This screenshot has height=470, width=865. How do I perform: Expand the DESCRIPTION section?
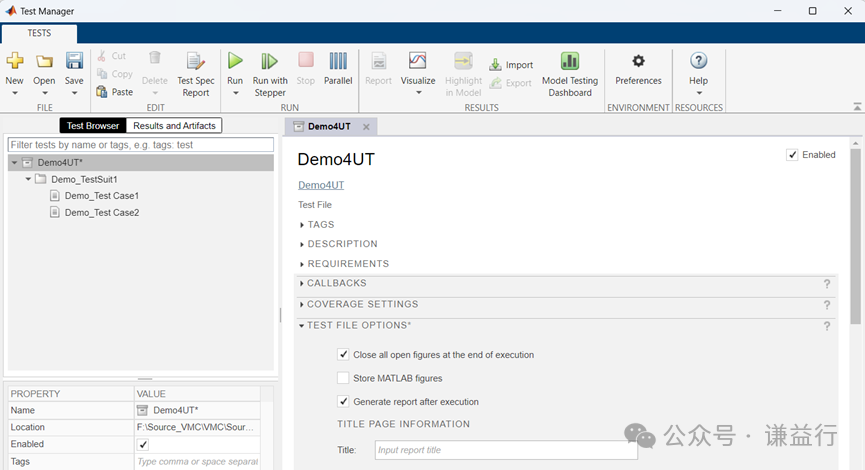[x=302, y=244]
